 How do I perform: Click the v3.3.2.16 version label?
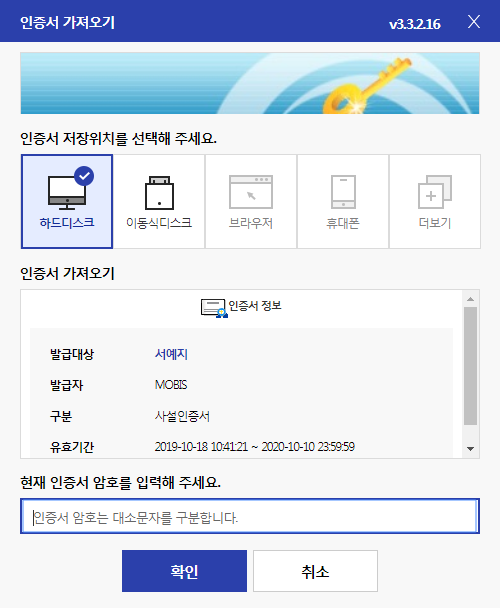pyautogui.click(x=415, y=24)
